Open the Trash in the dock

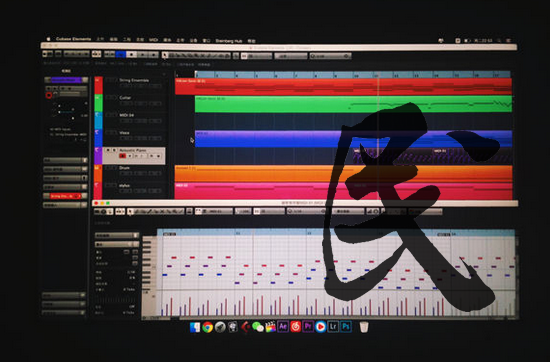pyautogui.click(x=364, y=327)
